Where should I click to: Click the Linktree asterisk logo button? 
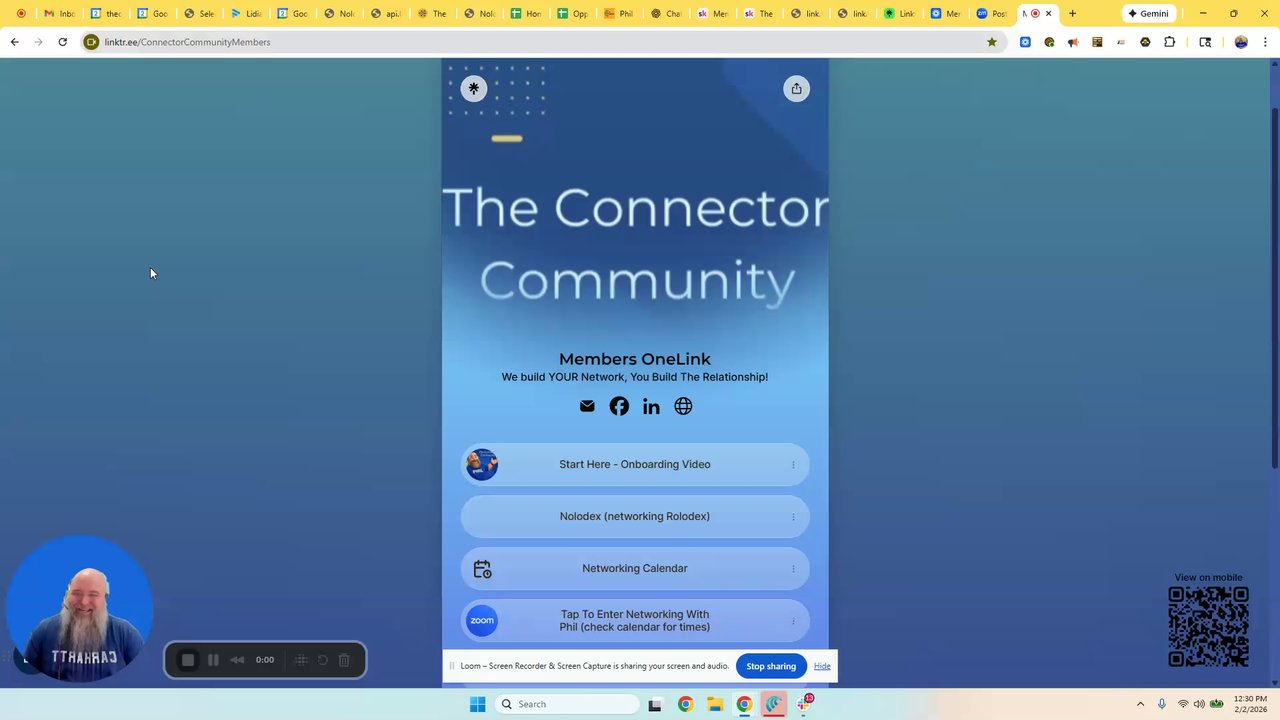(x=474, y=88)
